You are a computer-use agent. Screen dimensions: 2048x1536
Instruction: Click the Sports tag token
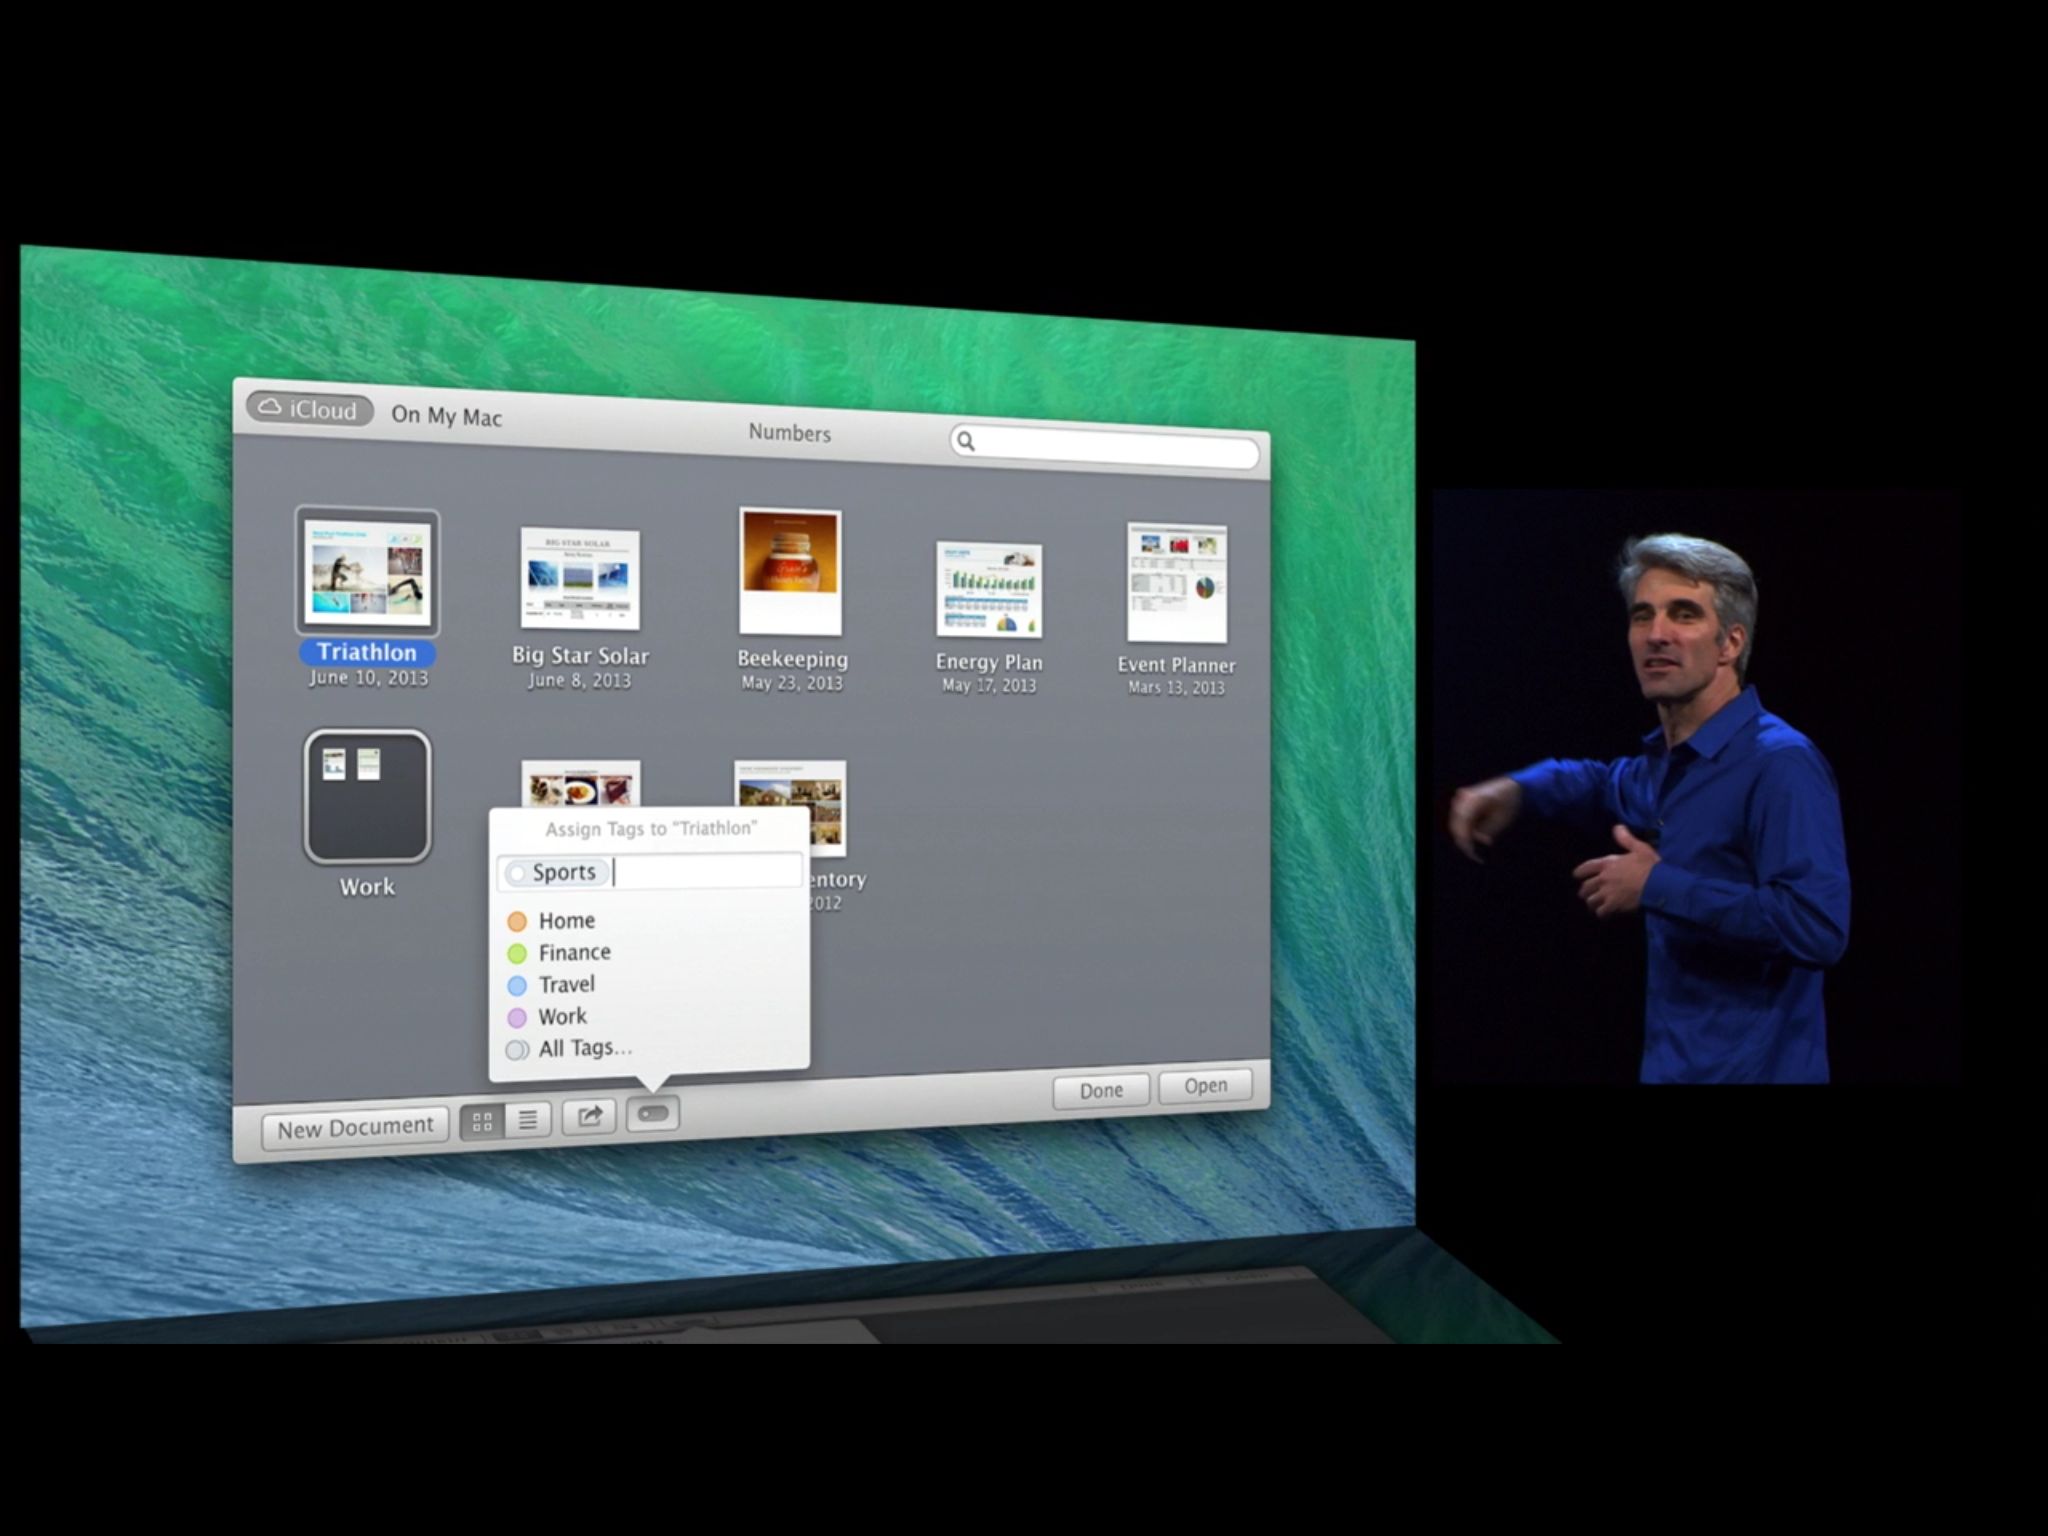pyautogui.click(x=555, y=872)
